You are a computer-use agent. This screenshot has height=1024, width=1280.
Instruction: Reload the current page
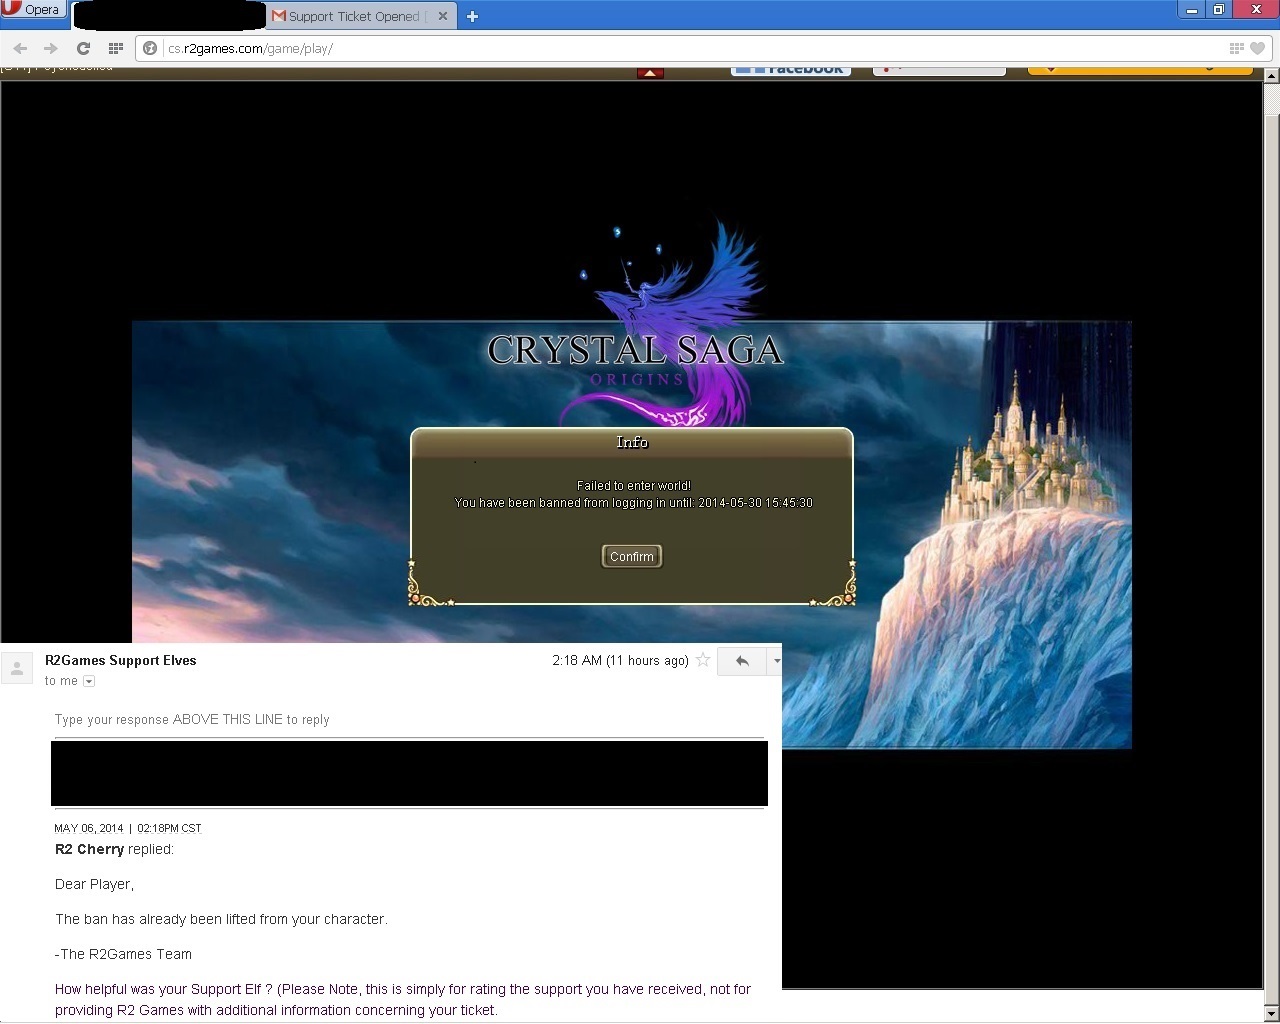(84, 48)
